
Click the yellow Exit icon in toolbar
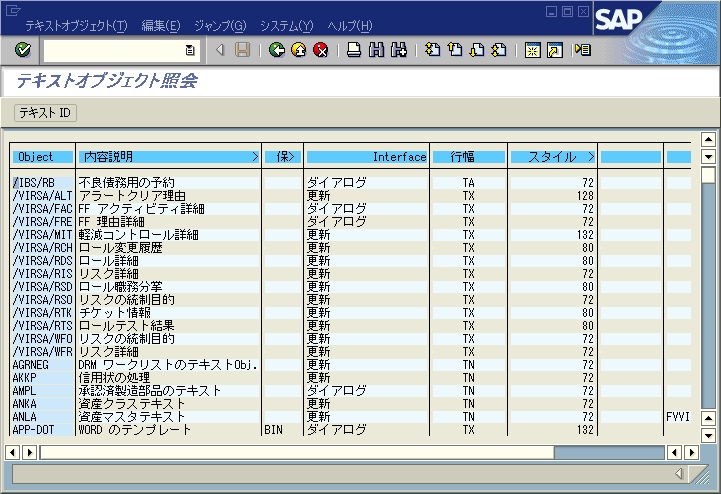coord(298,50)
